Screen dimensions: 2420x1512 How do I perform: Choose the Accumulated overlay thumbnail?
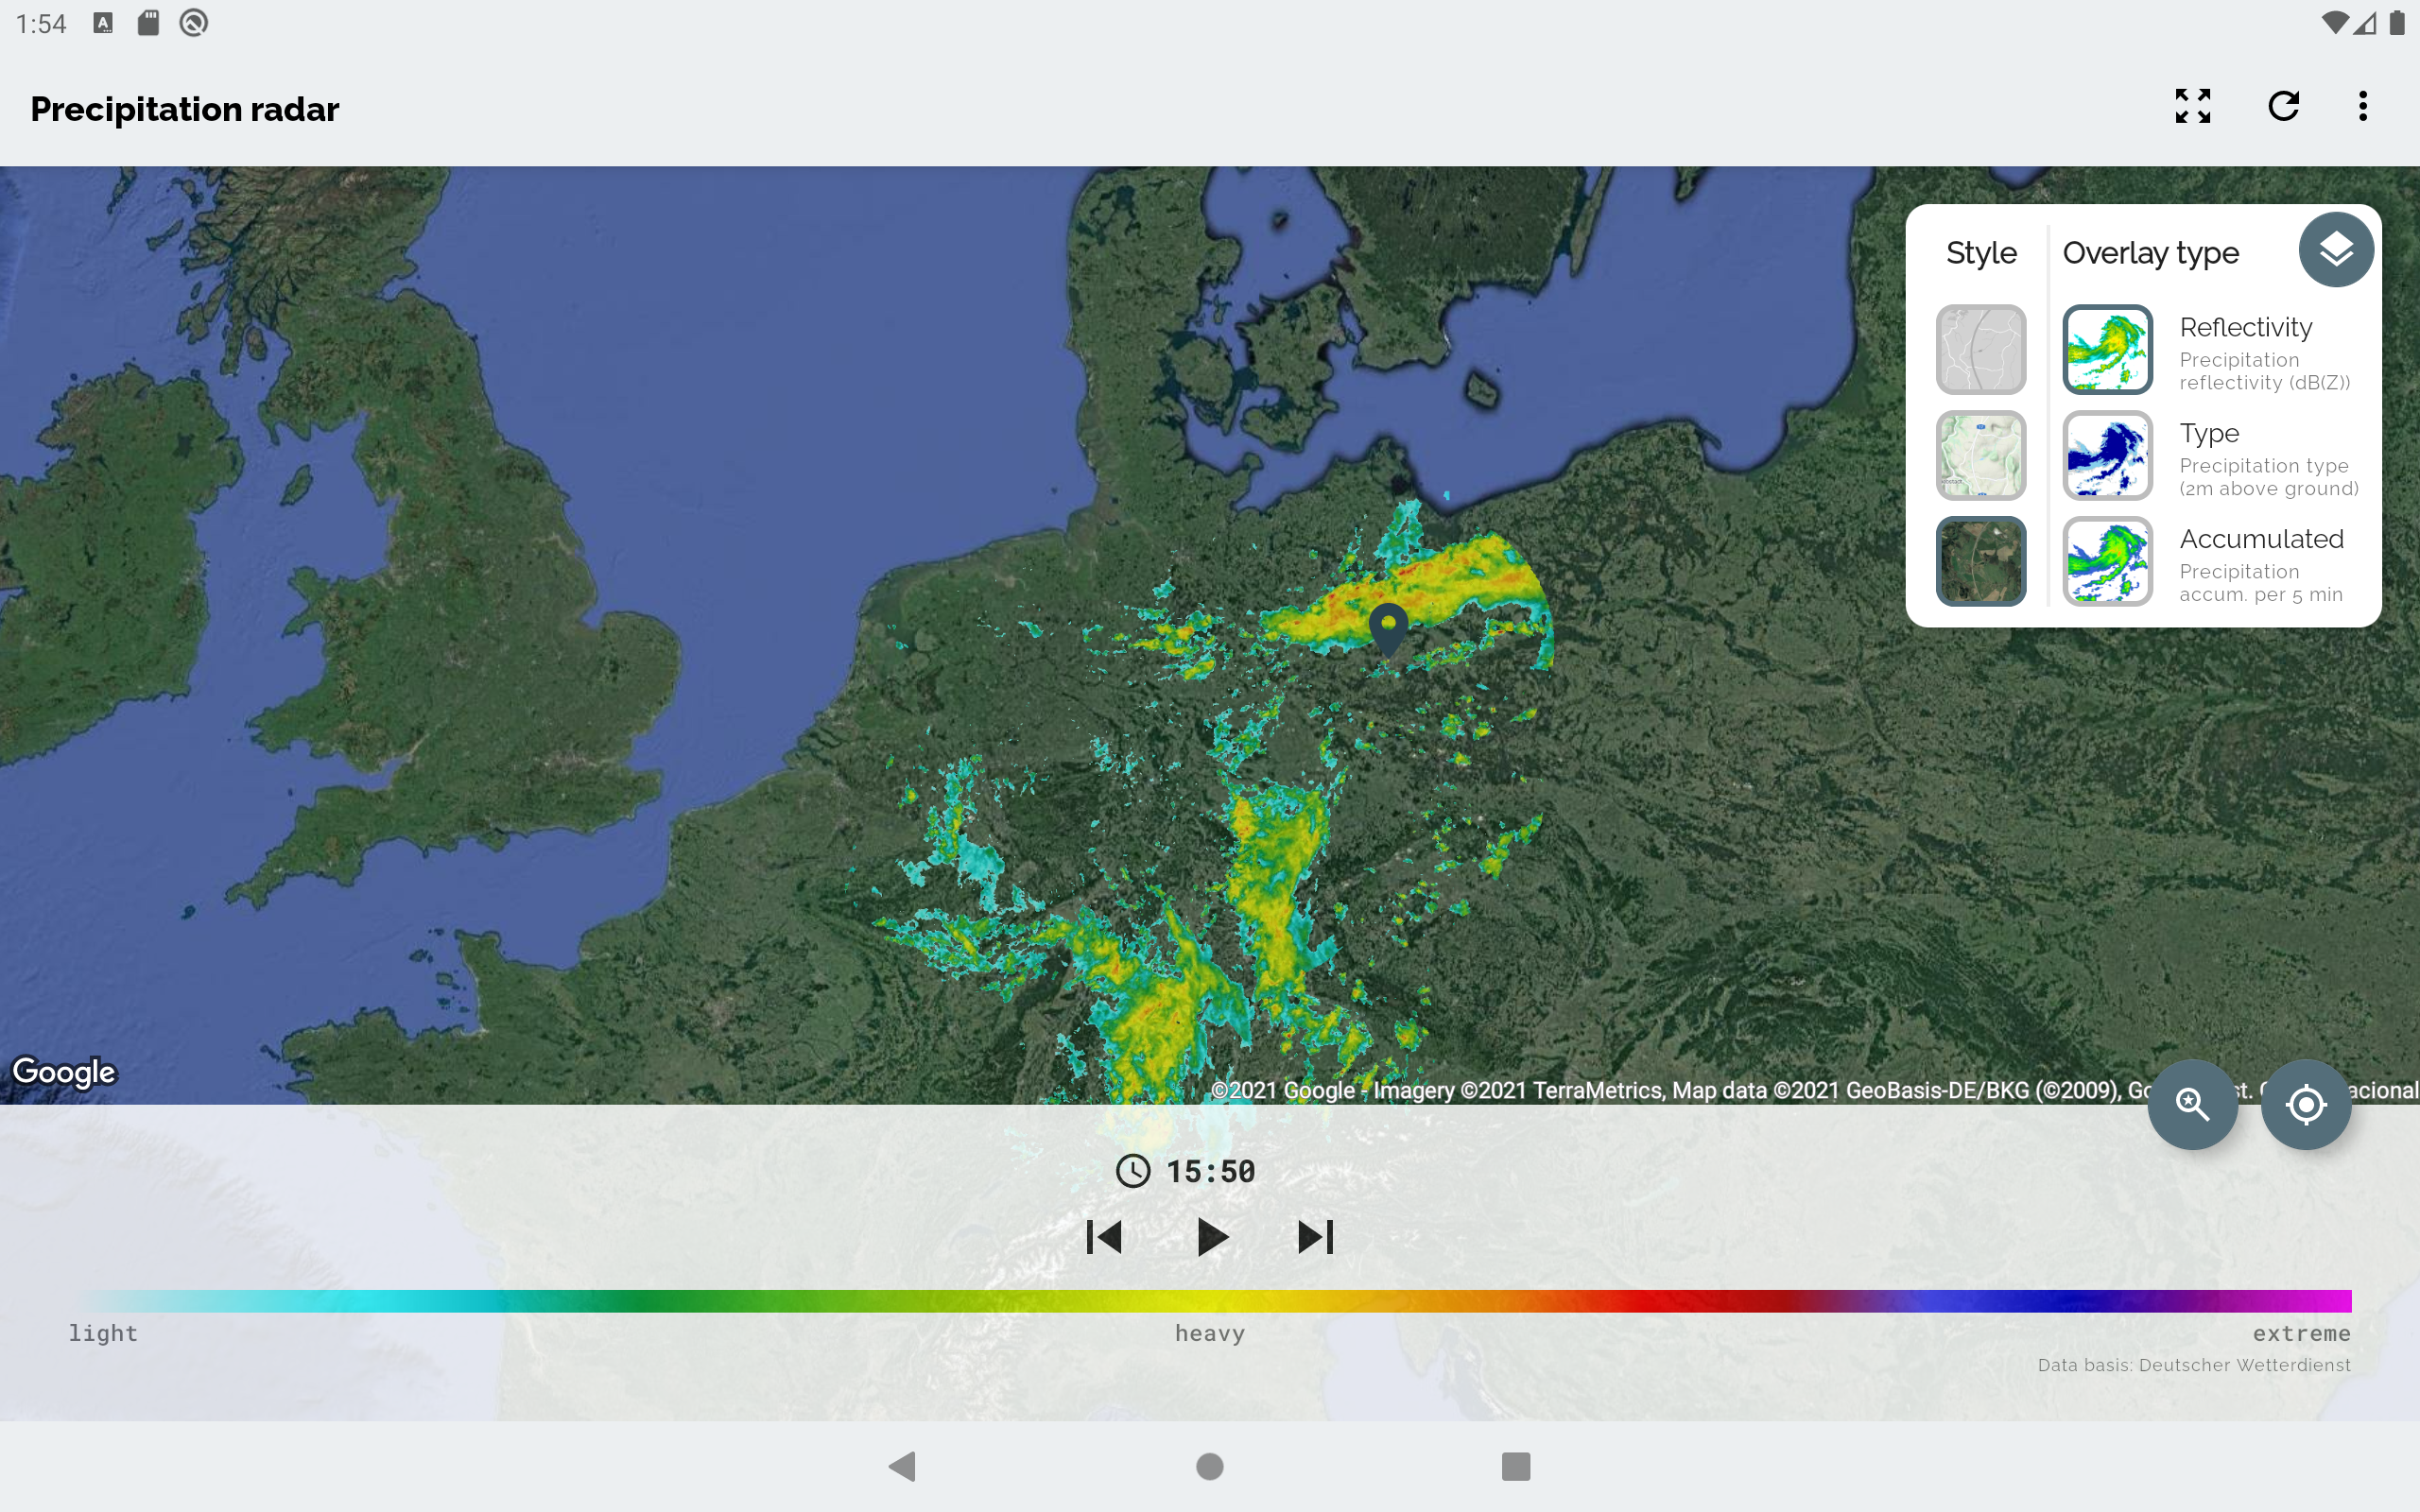pos(2107,561)
